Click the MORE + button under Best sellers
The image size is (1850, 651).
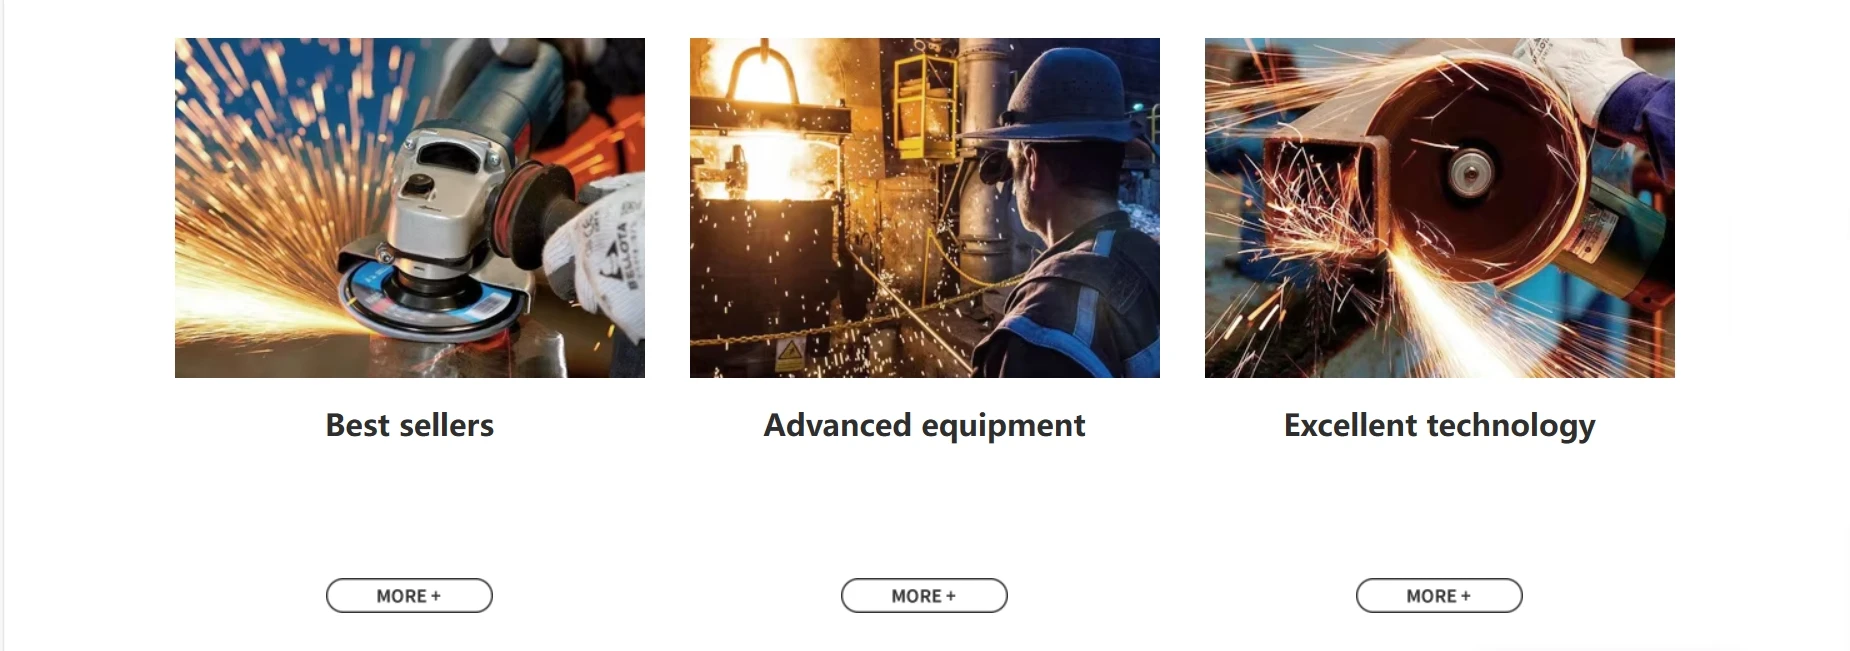(409, 595)
